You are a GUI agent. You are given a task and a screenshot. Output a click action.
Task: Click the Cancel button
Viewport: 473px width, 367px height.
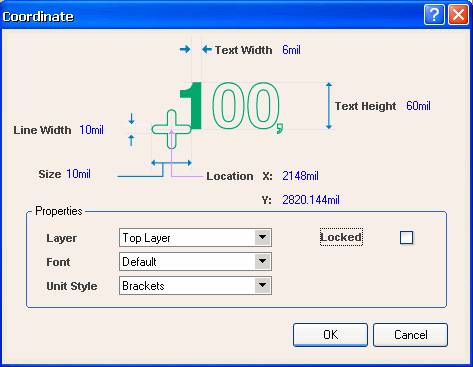(410, 335)
